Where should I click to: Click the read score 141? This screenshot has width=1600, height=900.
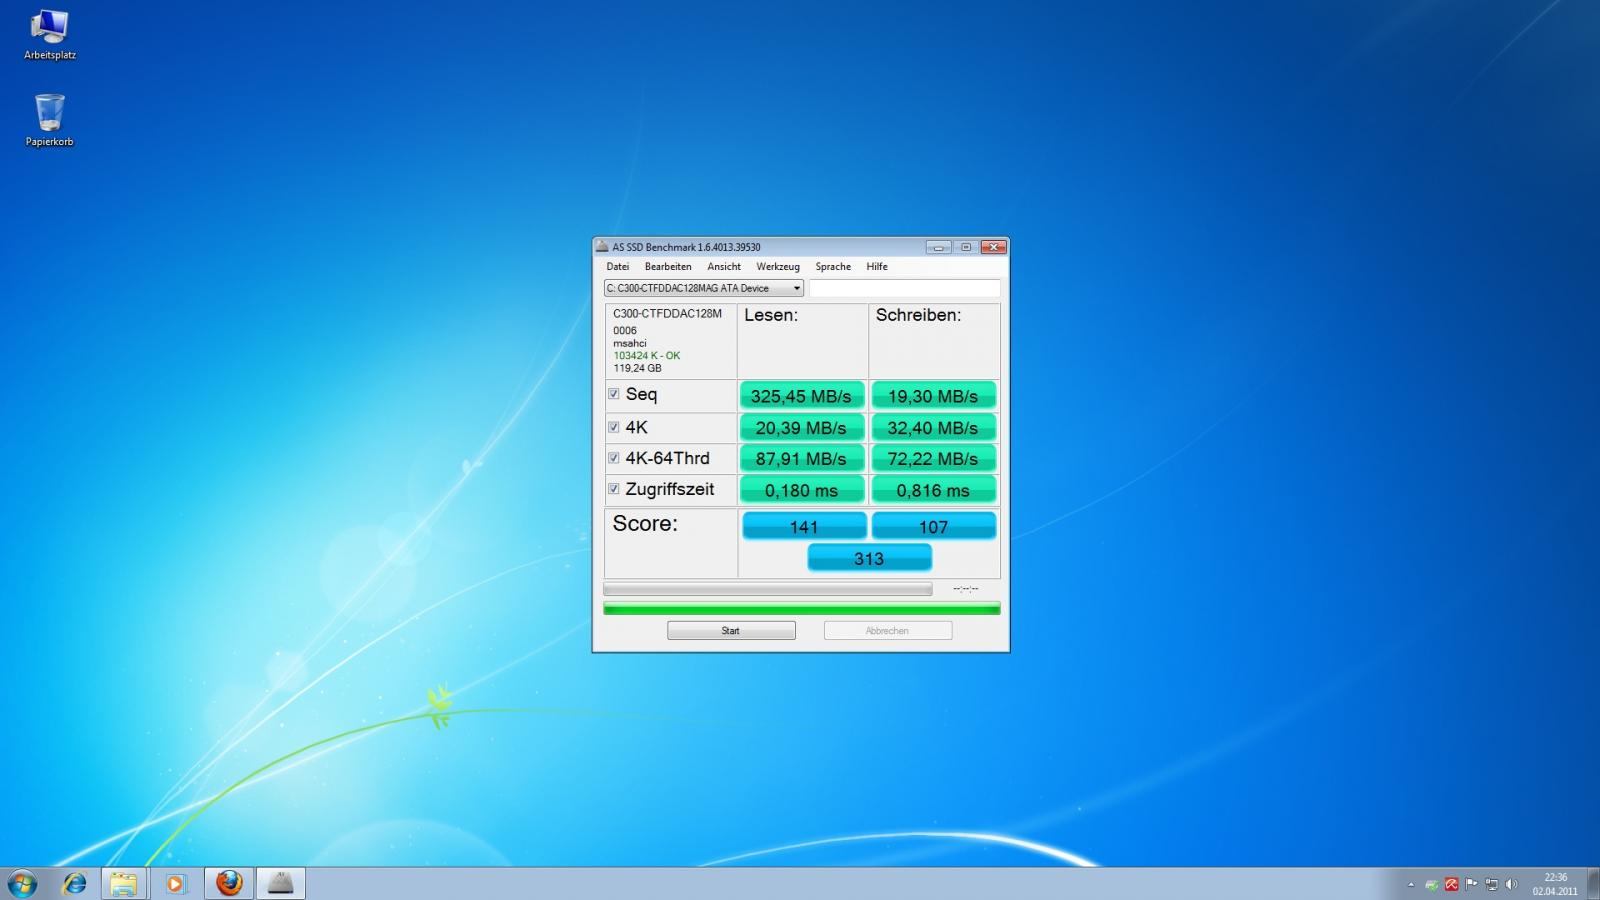pos(804,526)
